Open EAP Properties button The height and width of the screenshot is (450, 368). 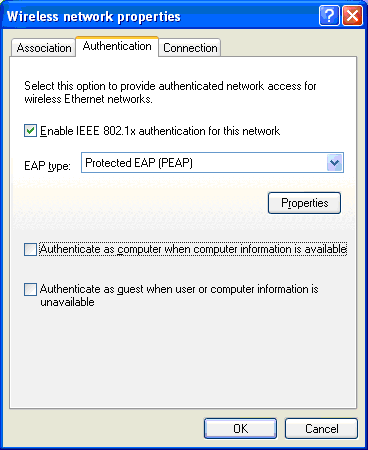(x=304, y=203)
